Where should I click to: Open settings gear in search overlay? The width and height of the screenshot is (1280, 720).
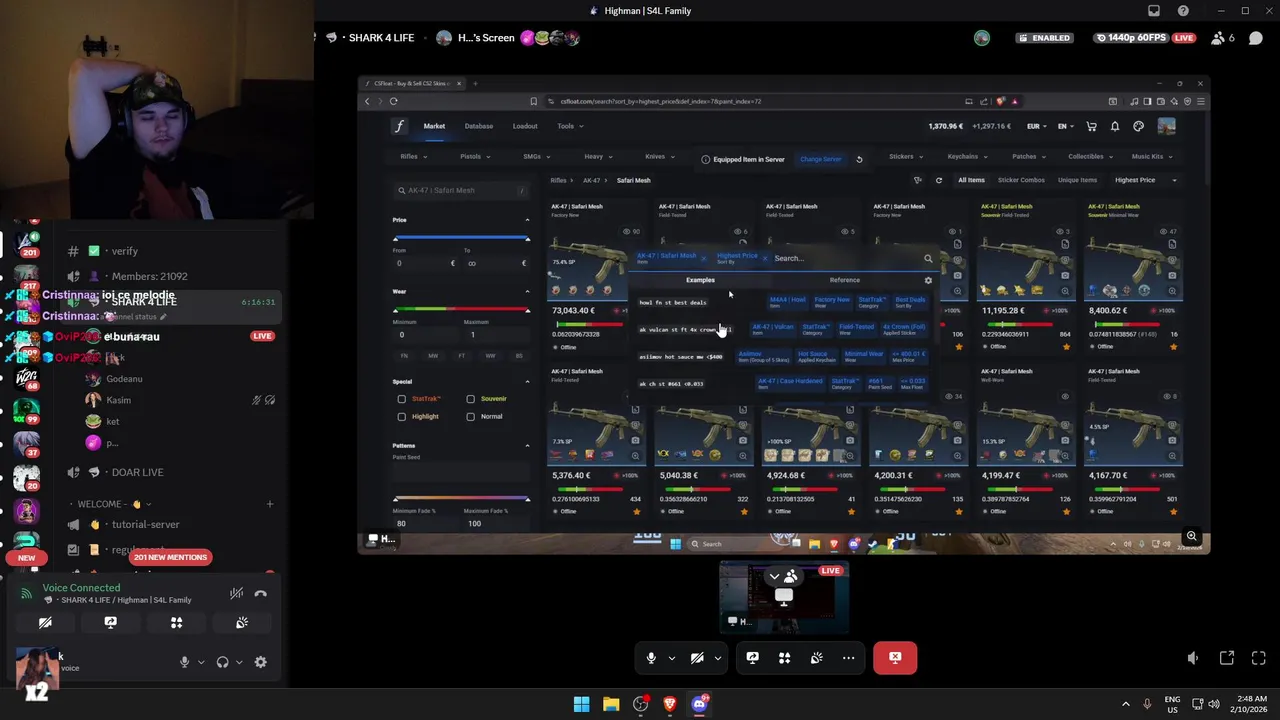click(928, 280)
